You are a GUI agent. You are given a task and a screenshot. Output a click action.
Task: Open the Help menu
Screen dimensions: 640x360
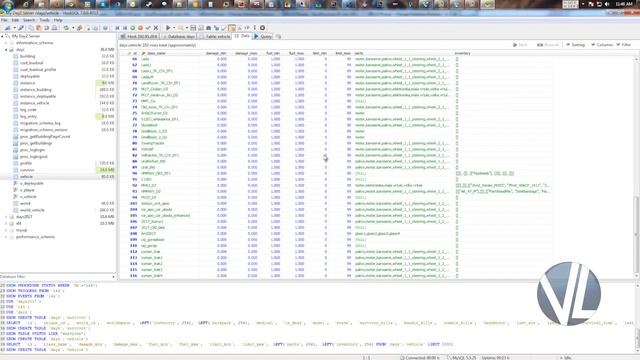coord(58,20)
